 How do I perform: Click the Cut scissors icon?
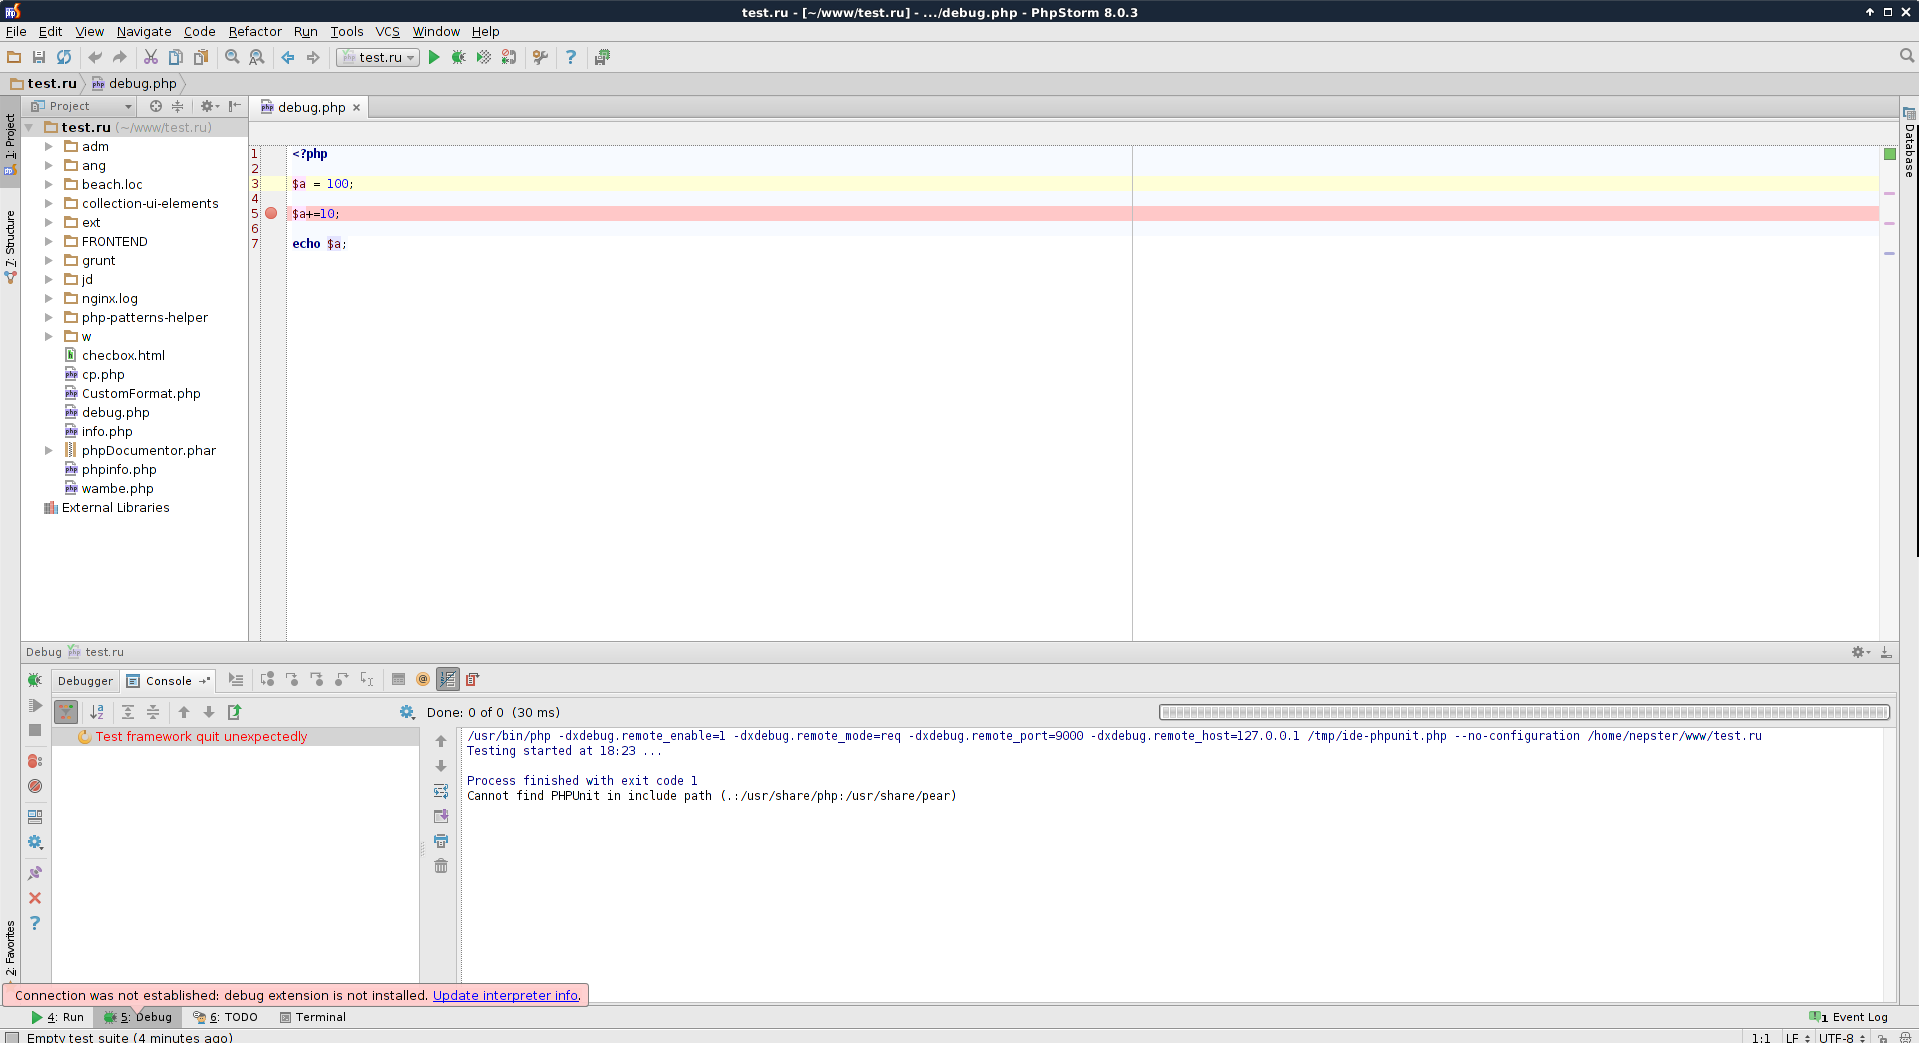[x=151, y=57]
